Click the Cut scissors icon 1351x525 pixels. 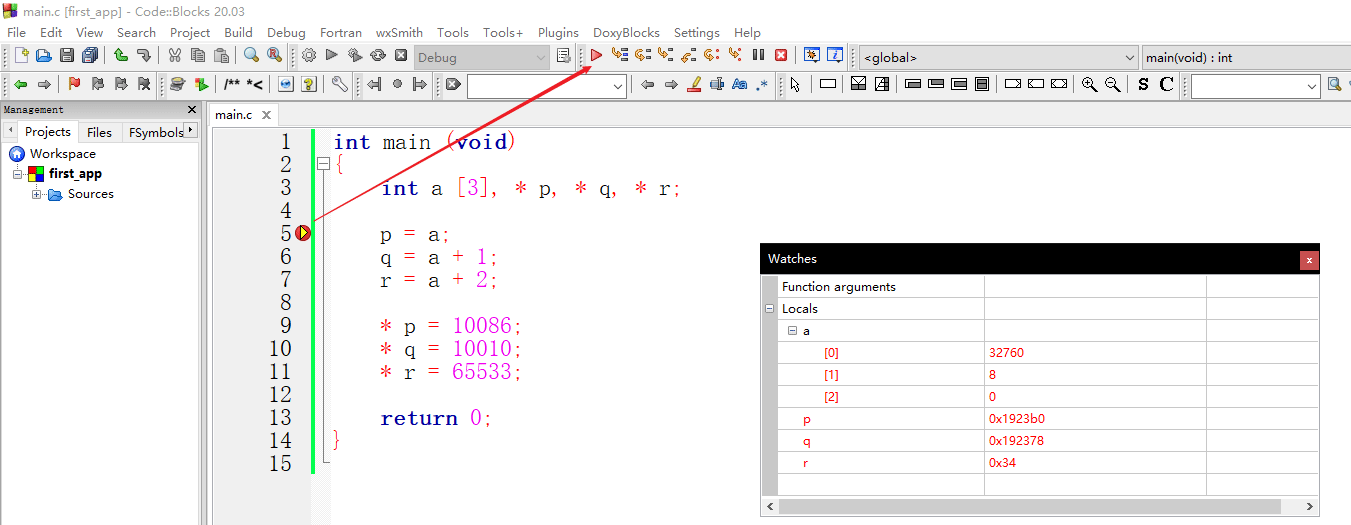[175, 56]
